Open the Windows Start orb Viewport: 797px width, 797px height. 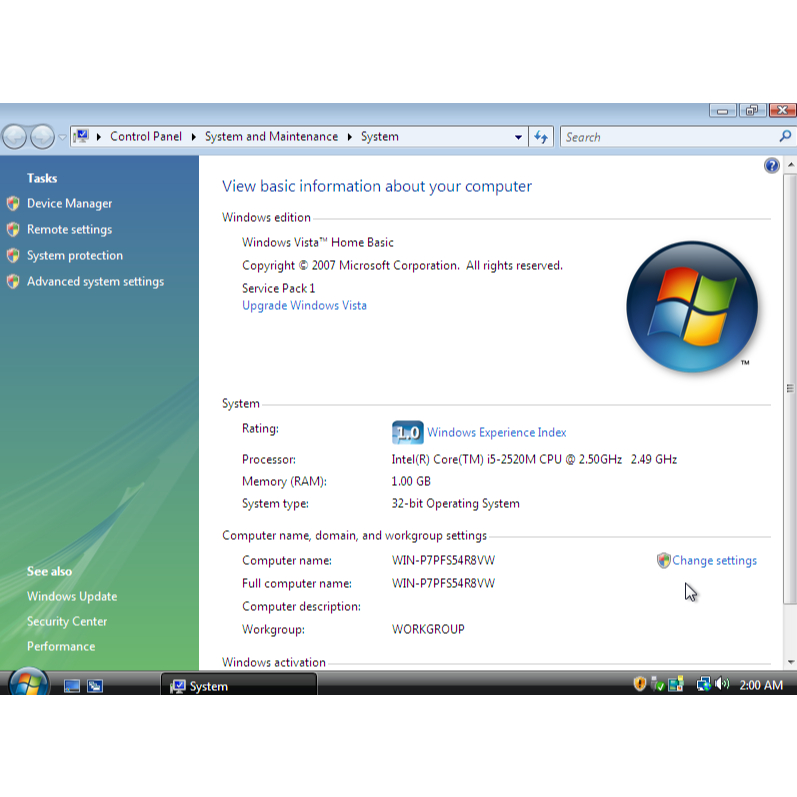[x=28, y=683]
